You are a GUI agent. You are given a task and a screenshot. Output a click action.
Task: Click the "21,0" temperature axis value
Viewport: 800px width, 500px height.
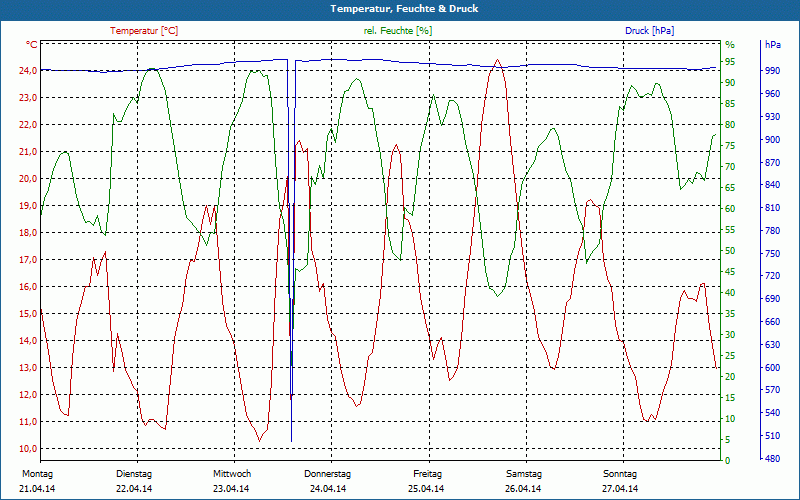tap(28, 152)
